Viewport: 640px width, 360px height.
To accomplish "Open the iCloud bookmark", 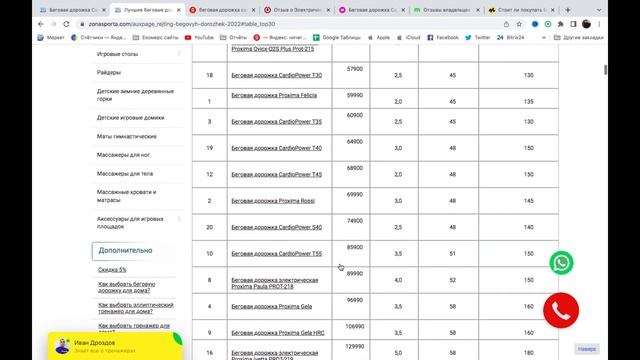I will (x=409, y=38).
